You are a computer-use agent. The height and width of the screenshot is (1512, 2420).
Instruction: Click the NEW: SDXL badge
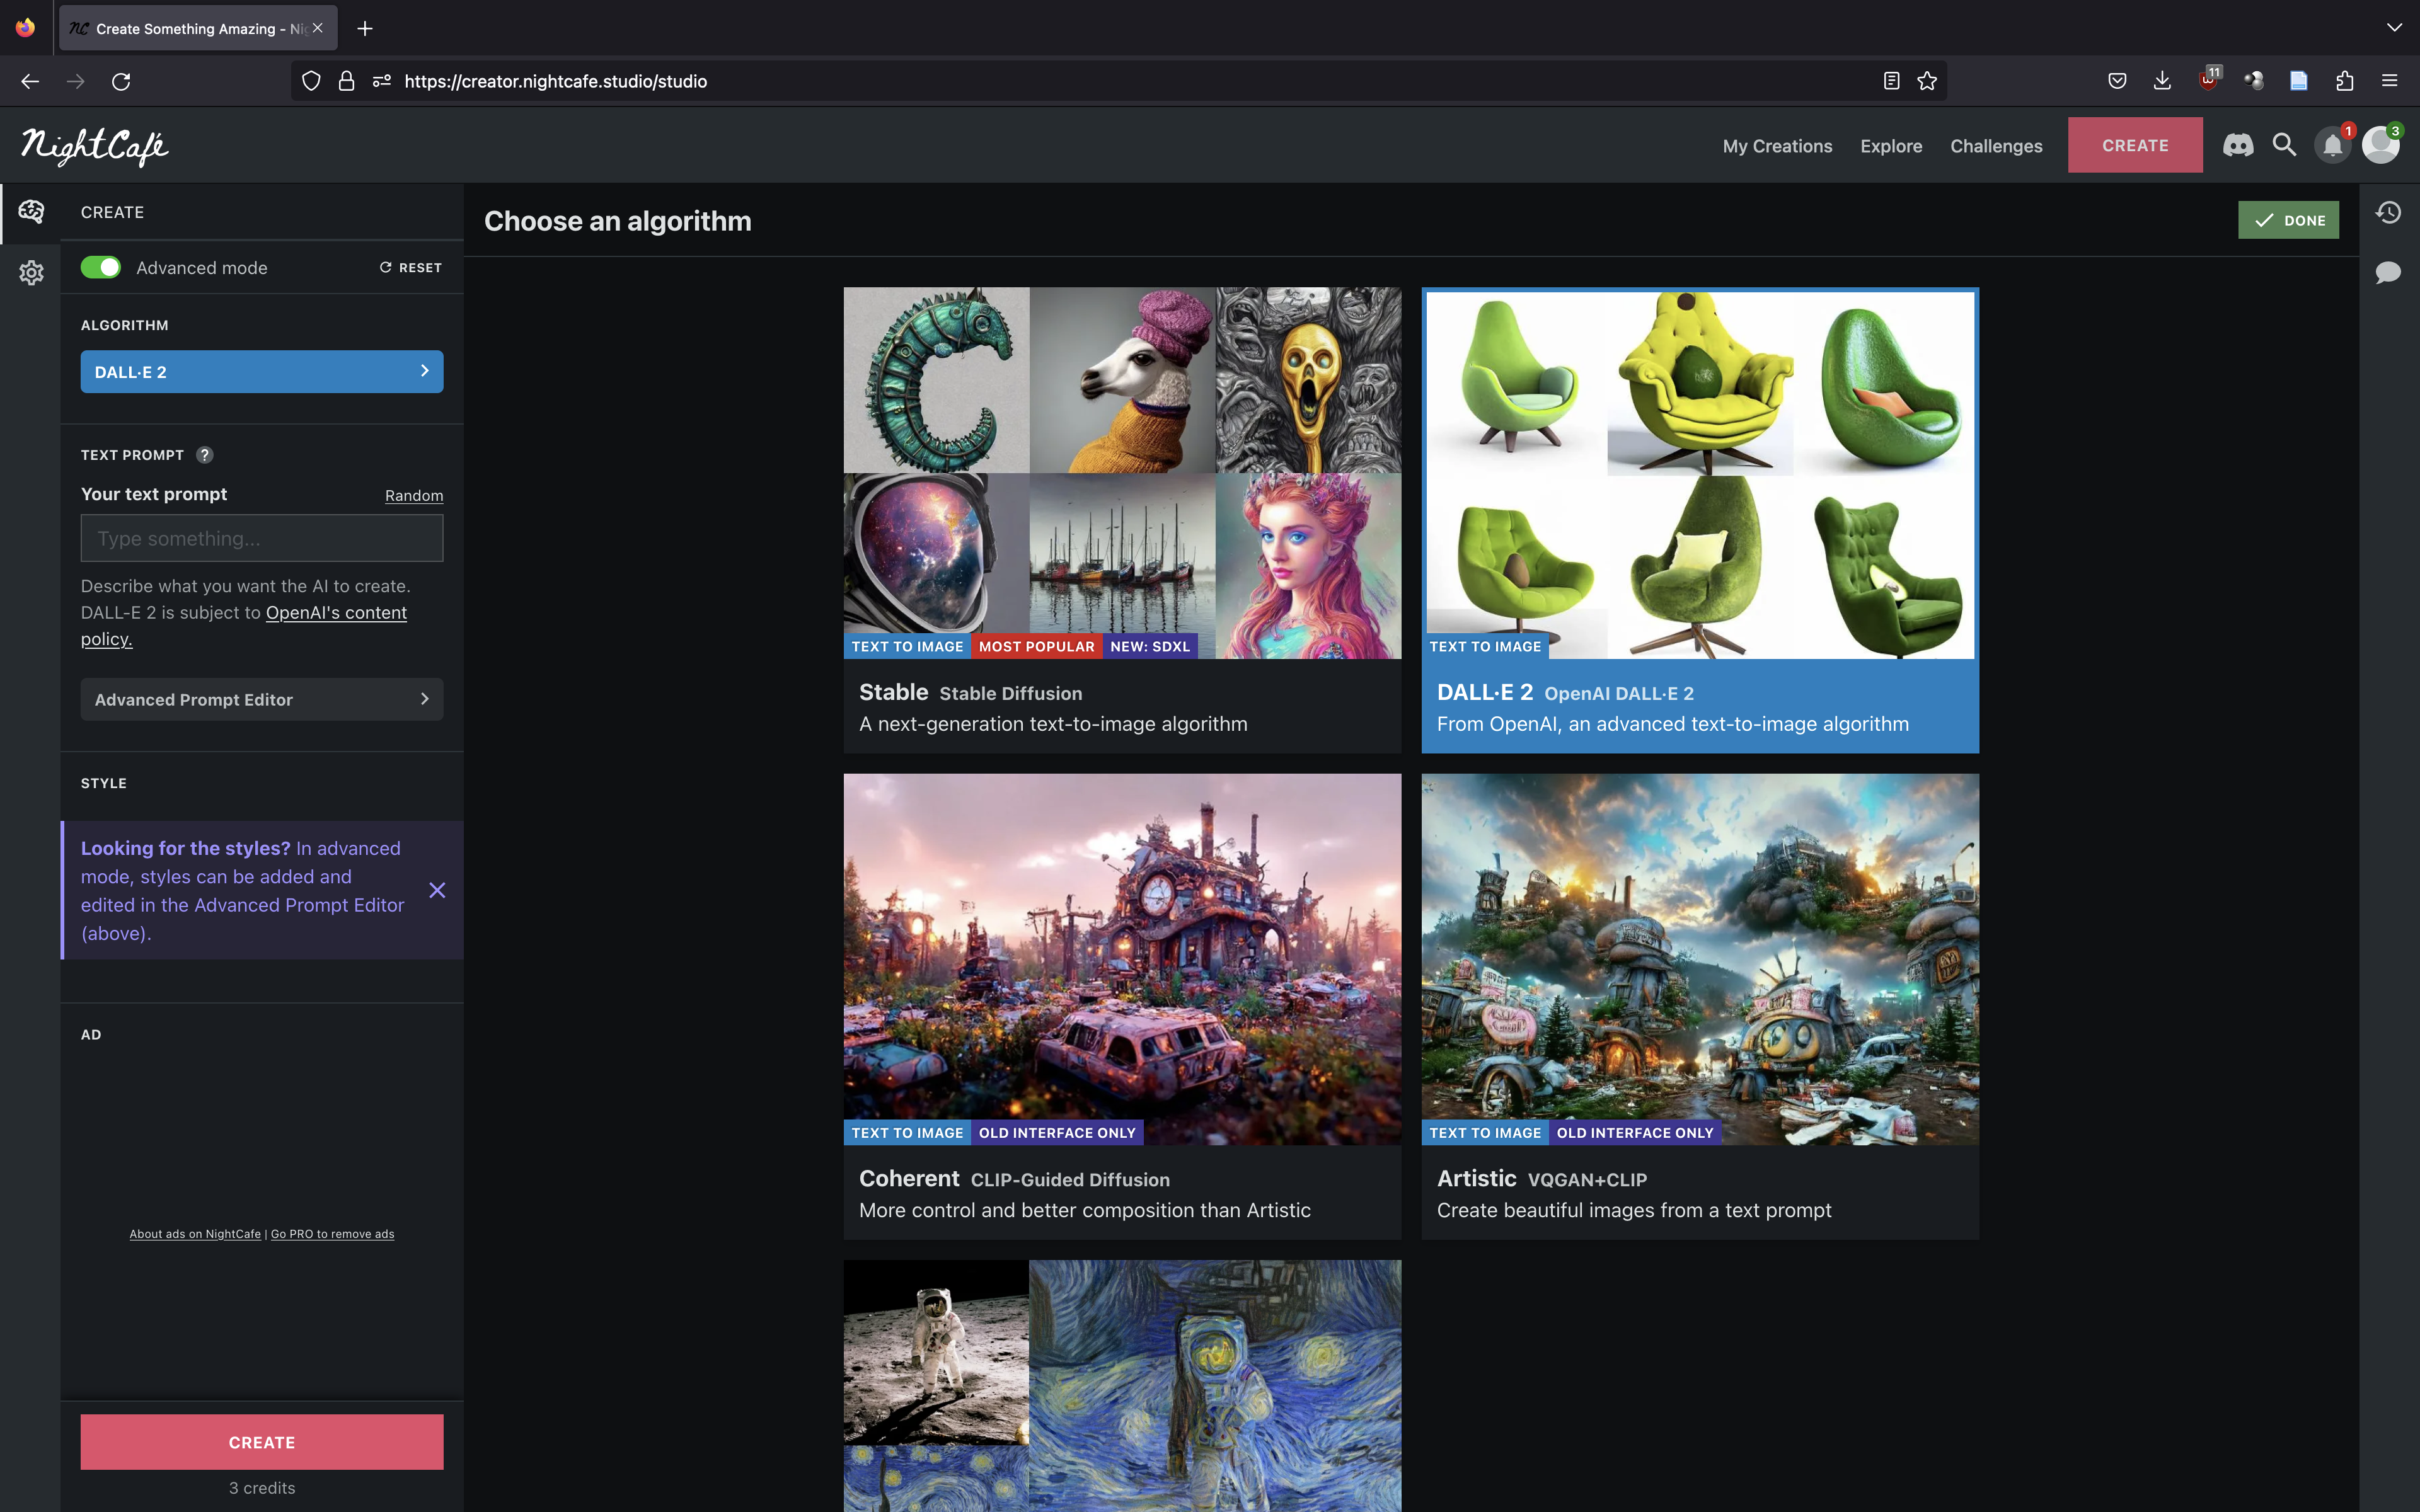(x=1150, y=647)
